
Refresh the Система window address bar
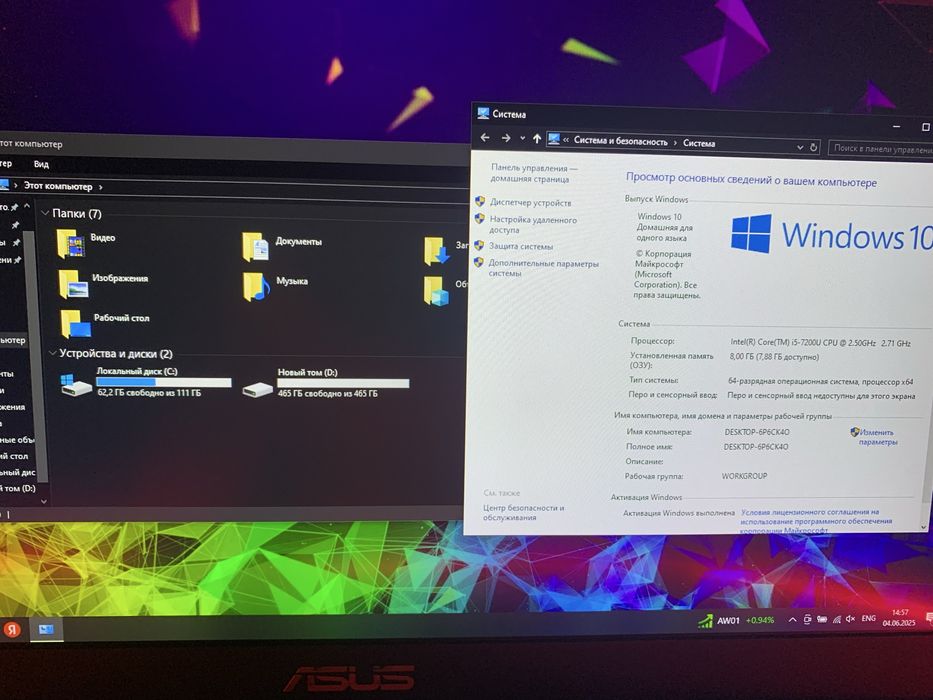coord(813,147)
